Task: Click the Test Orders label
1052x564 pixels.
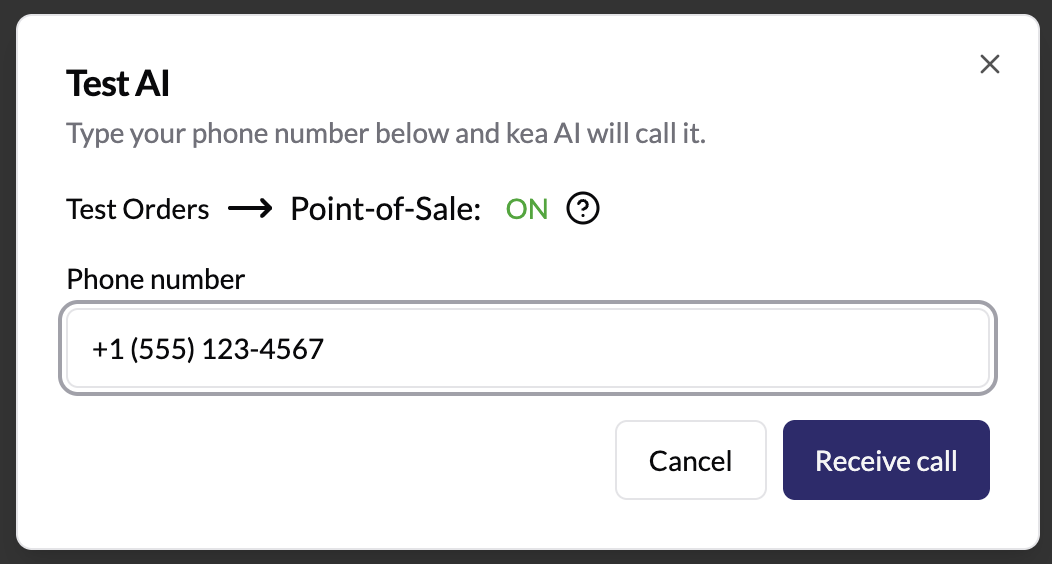Action: click(138, 209)
